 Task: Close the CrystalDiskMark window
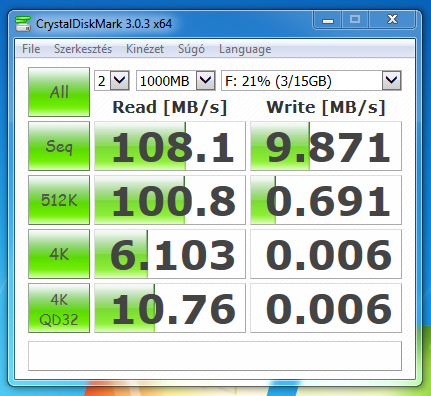point(392,20)
